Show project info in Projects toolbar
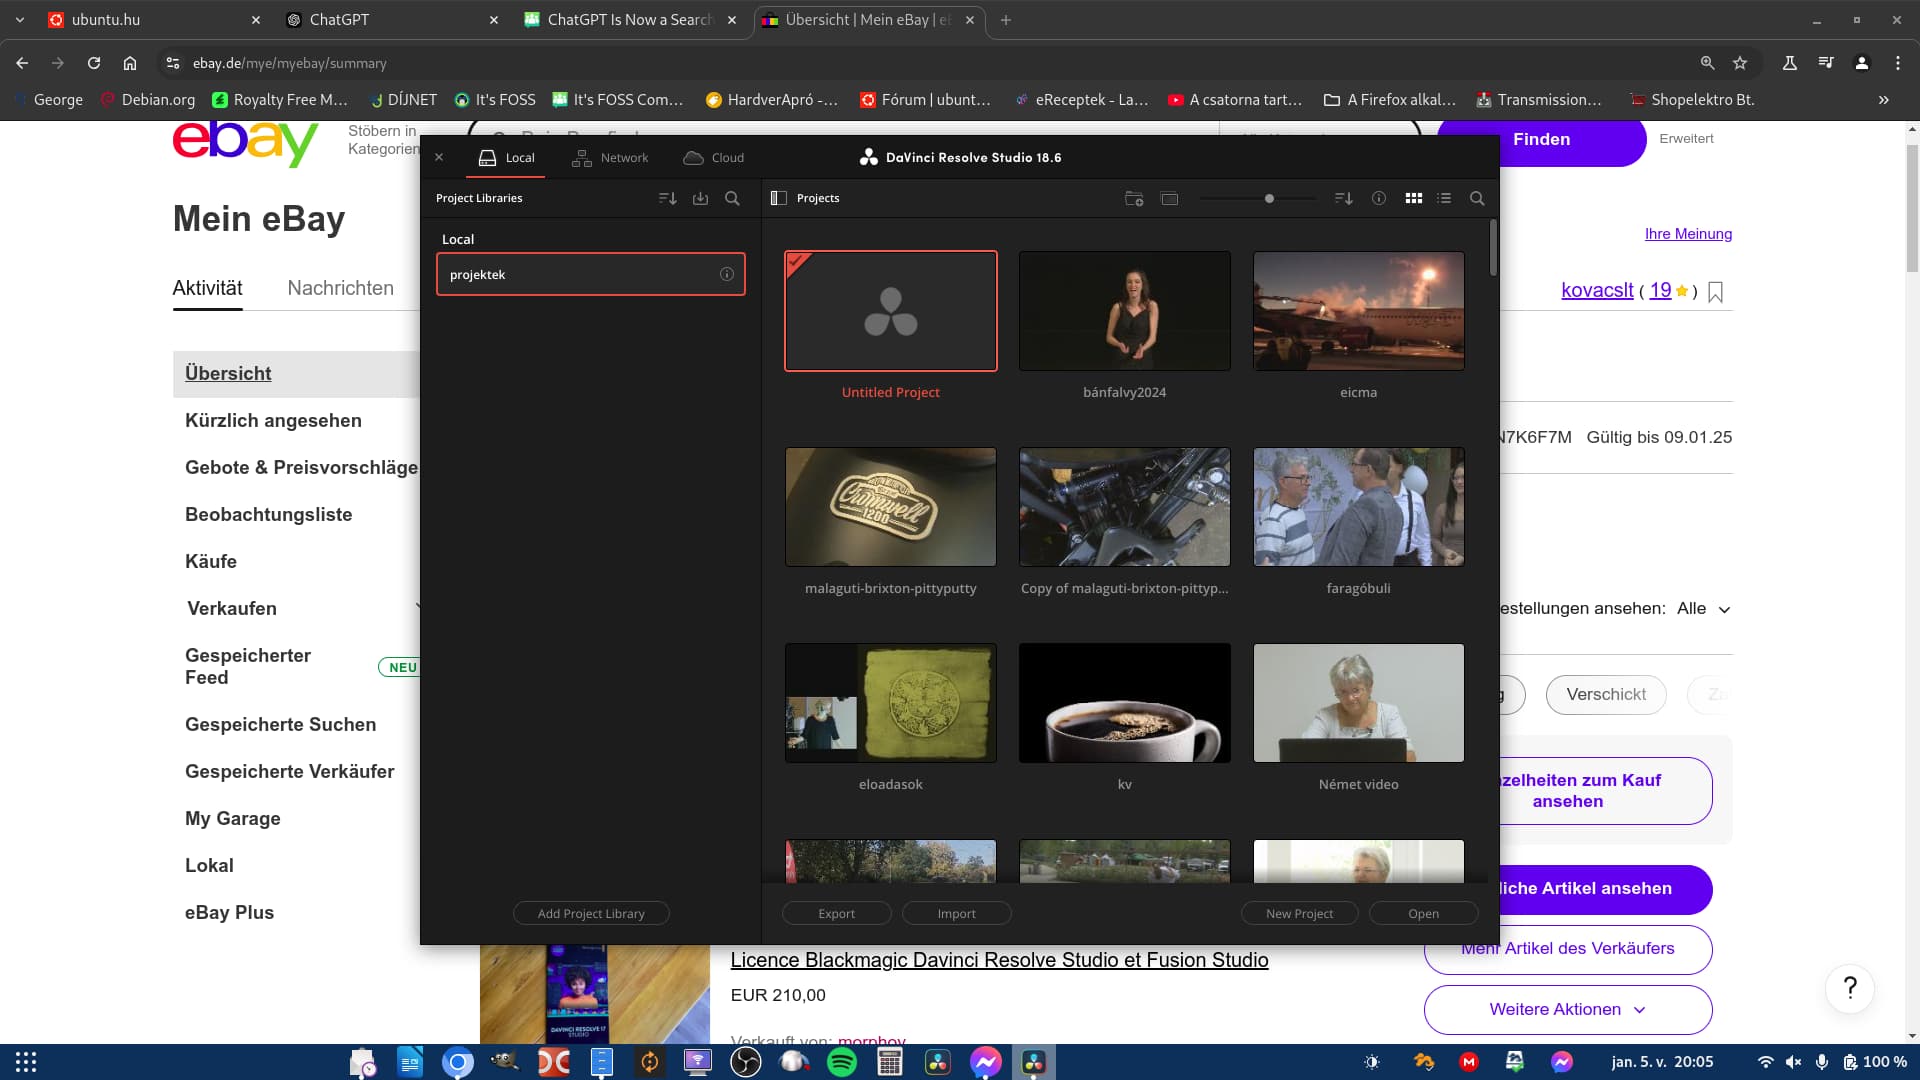This screenshot has height=1080, width=1920. (x=1379, y=198)
